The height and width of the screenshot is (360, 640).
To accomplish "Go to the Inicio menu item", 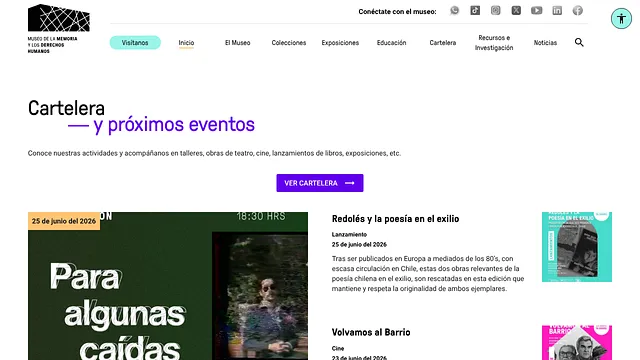I will (x=186, y=42).
